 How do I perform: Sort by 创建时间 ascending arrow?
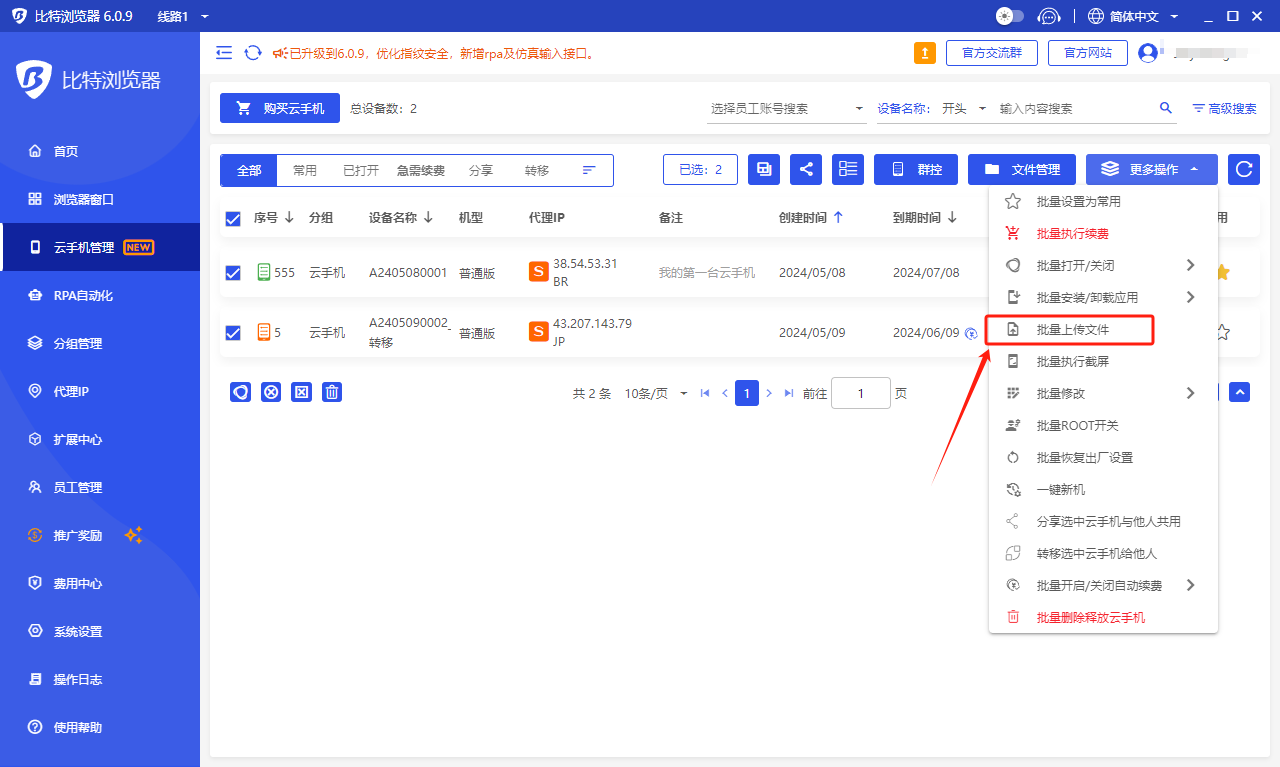tap(838, 217)
